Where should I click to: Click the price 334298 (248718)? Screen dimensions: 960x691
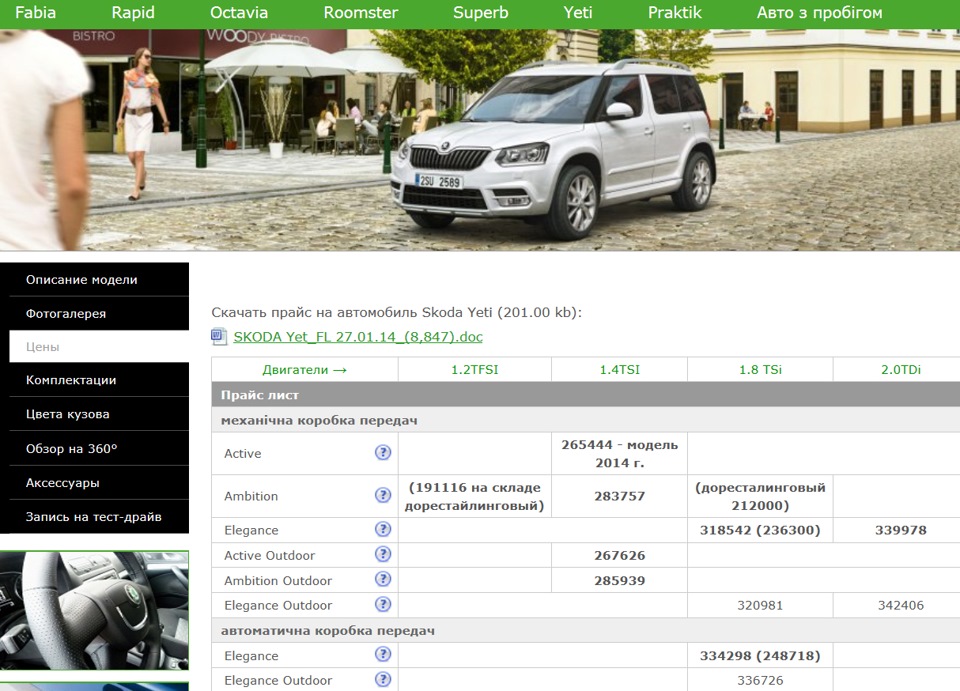point(760,656)
